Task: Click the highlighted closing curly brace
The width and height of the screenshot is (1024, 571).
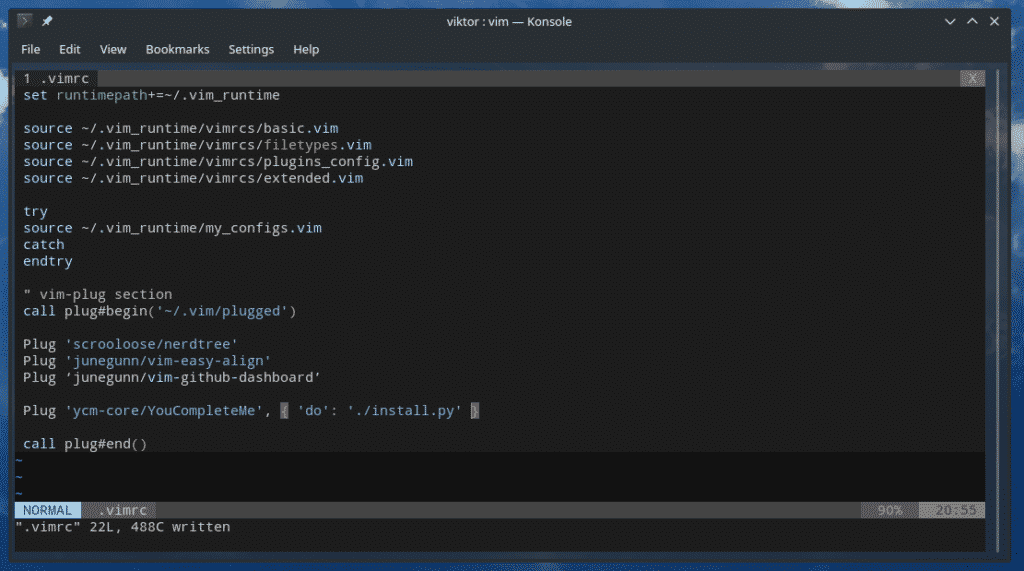Action: pos(475,411)
